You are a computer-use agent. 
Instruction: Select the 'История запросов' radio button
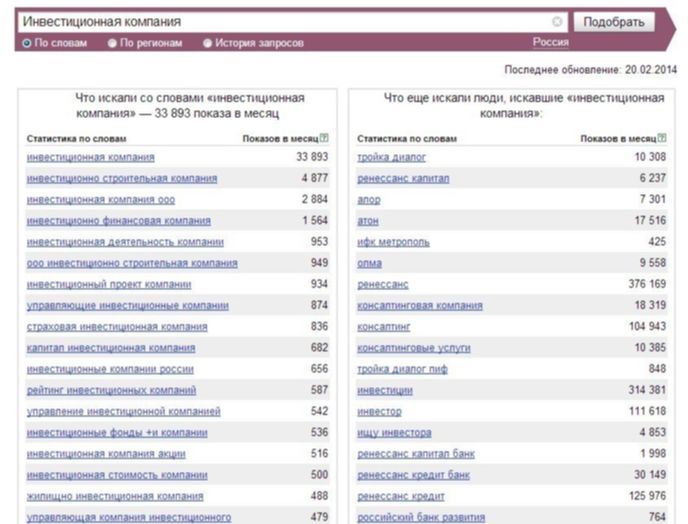208,43
